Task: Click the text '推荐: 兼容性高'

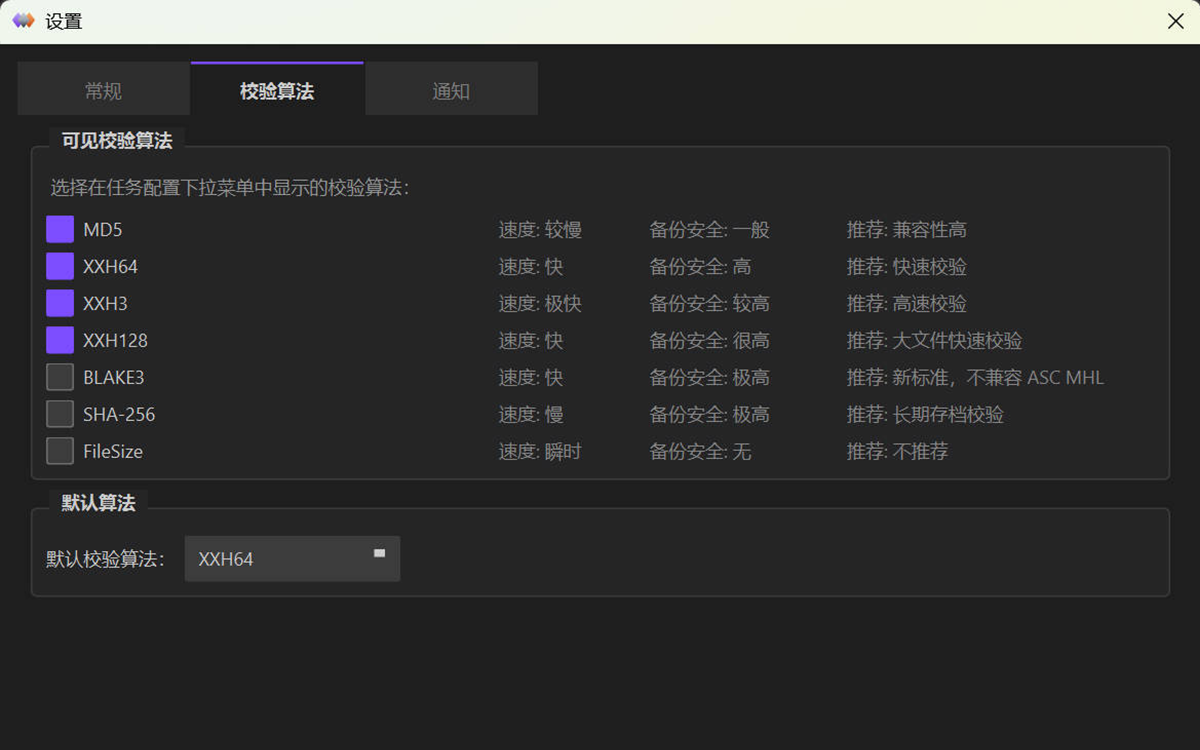Action: click(x=907, y=230)
